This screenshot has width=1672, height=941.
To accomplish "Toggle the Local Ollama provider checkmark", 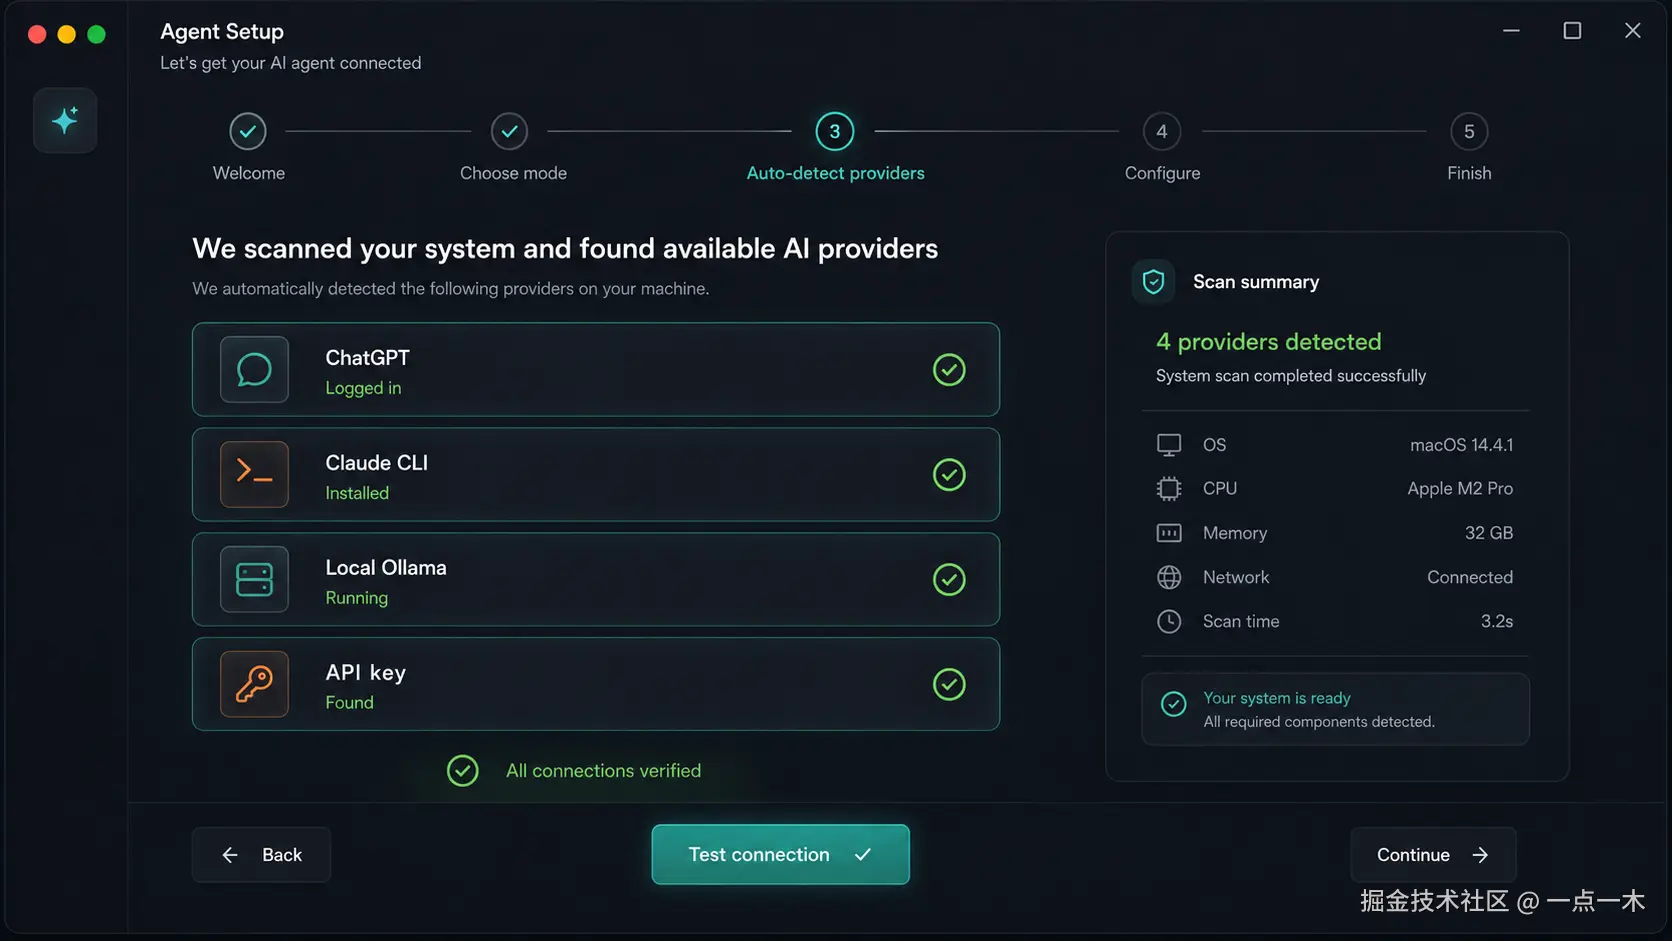I will 949,579.
